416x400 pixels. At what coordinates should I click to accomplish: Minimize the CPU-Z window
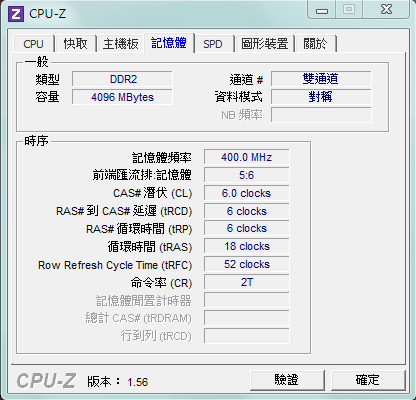pos(322,10)
